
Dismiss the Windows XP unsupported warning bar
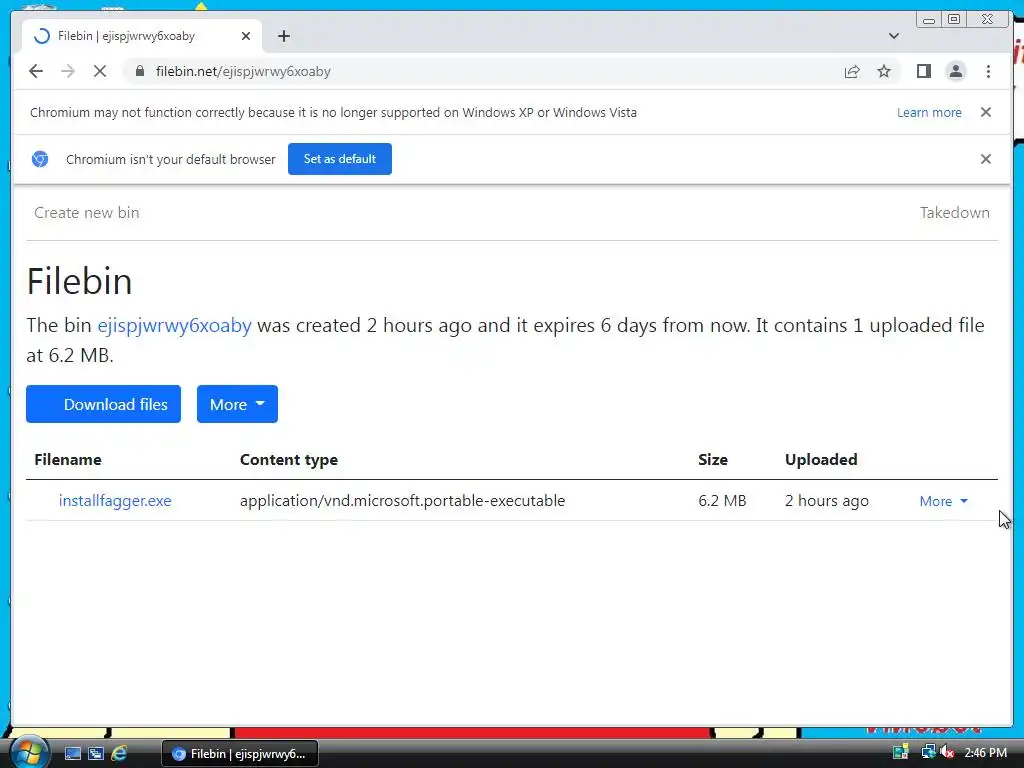pyautogui.click(x=985, y=112)
